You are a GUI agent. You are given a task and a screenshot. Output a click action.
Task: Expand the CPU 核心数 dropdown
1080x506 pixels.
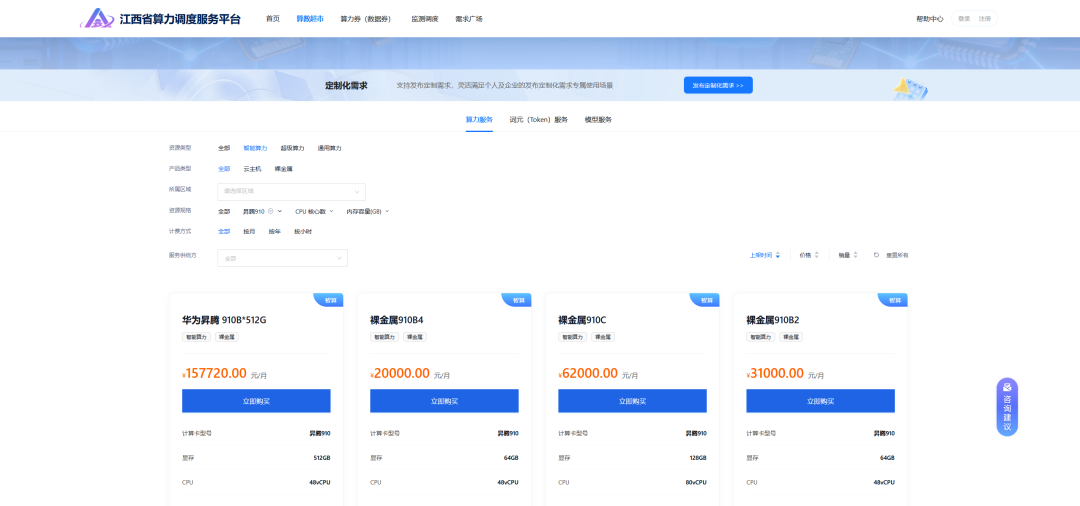point(313,211)
